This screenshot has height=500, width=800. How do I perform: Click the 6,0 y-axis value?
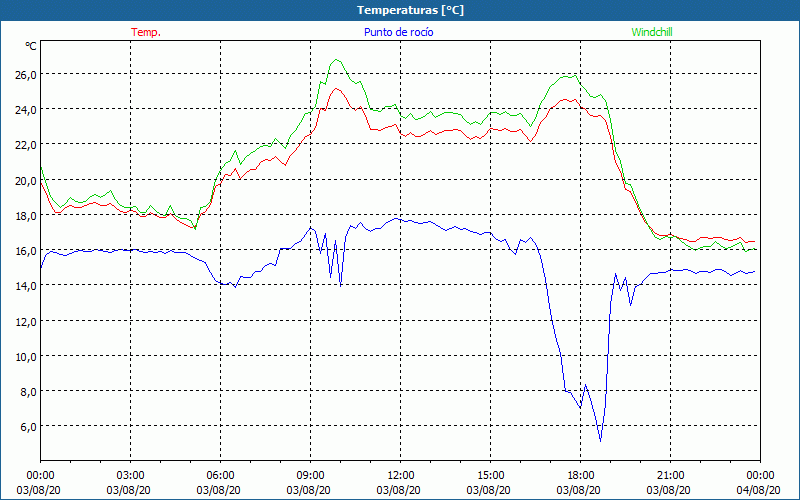[28, 427]
